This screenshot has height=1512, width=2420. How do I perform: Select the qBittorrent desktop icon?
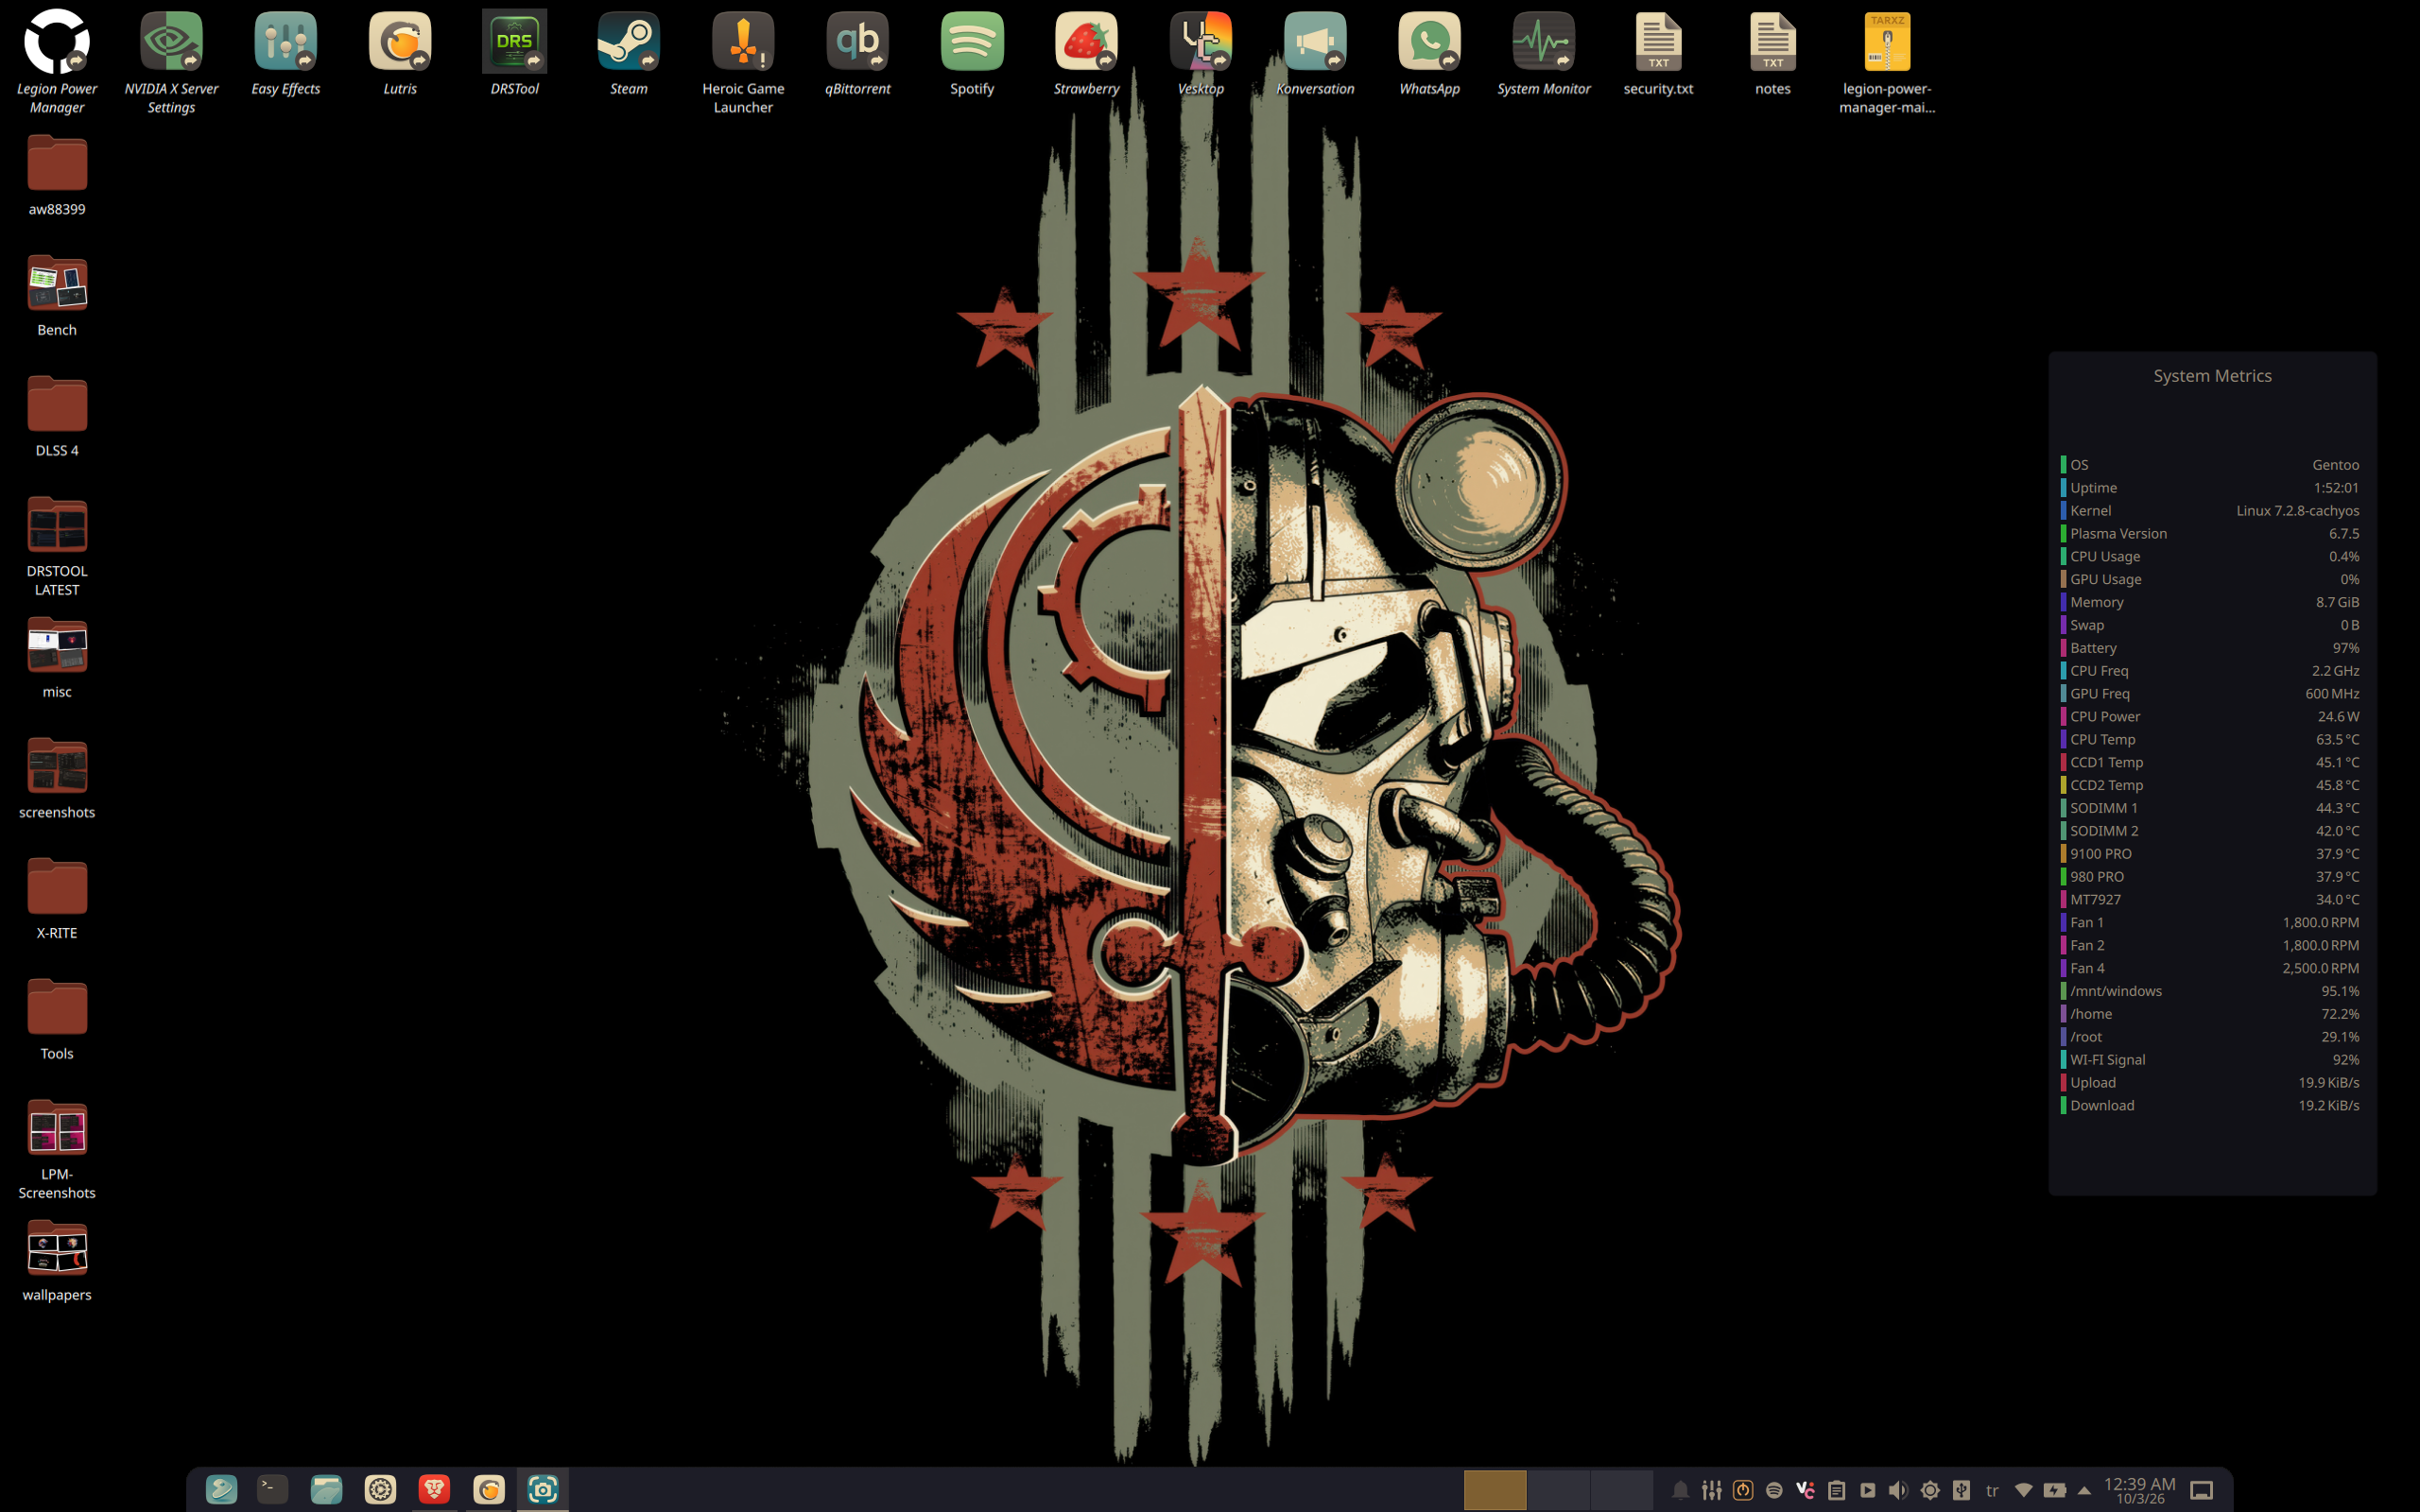[857, 42]
